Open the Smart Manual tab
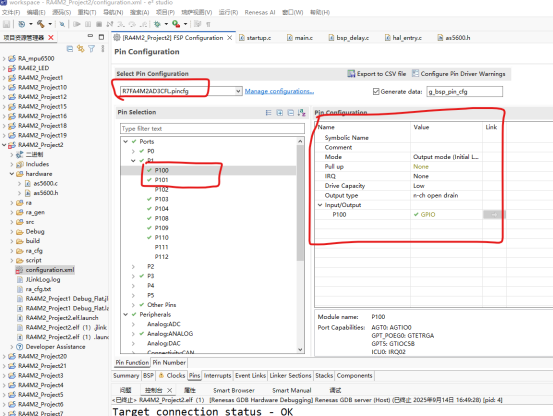Image resolution: width=553 pixels, height=416 pixels. click(x=292, y=390)
